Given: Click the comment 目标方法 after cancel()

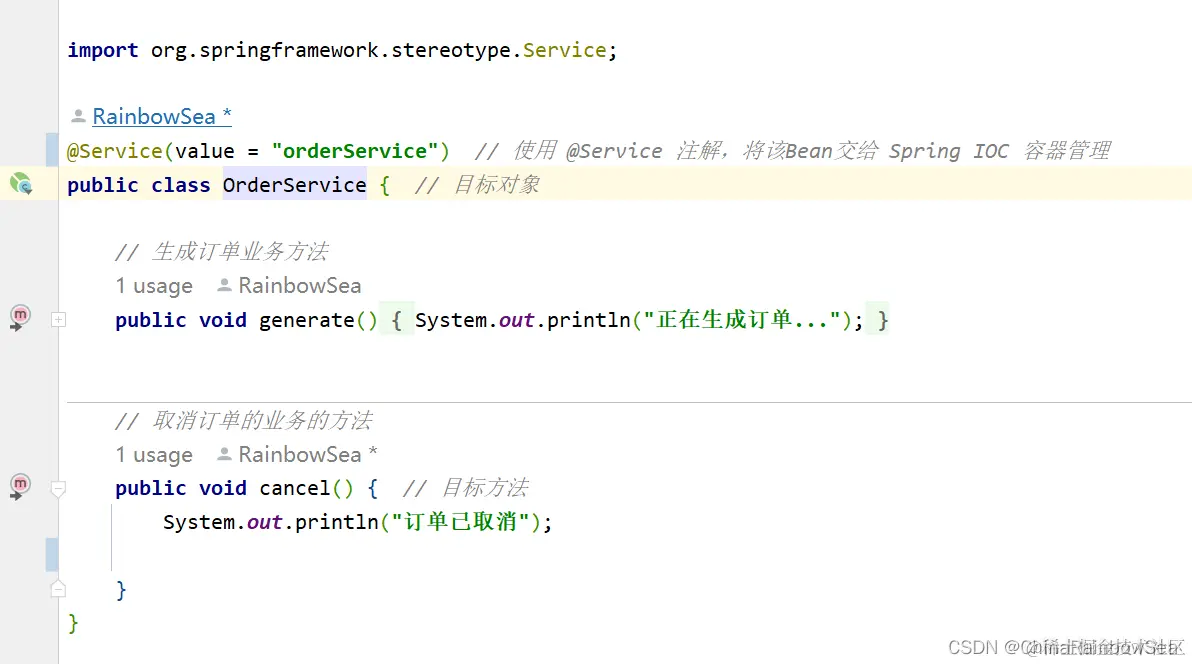Looking at the screenshot, I should 465,488.
